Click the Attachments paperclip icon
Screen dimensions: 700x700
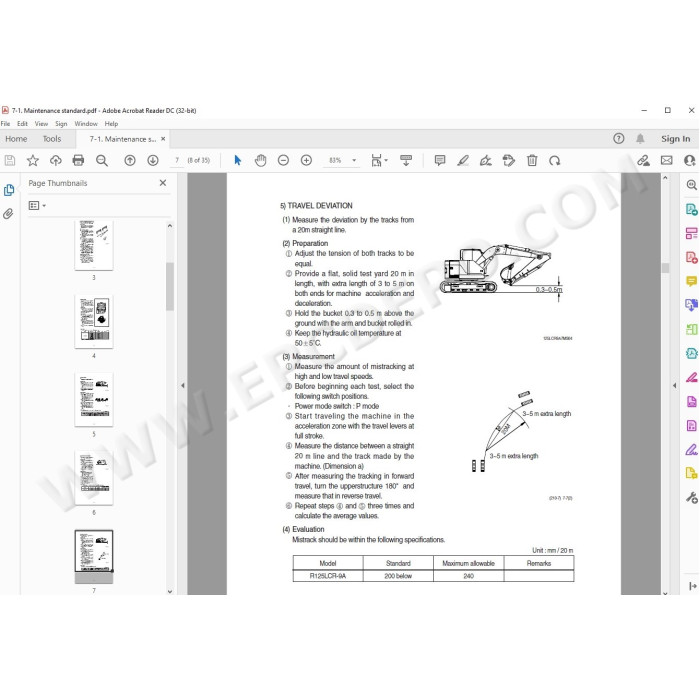[x=8, y=214]
